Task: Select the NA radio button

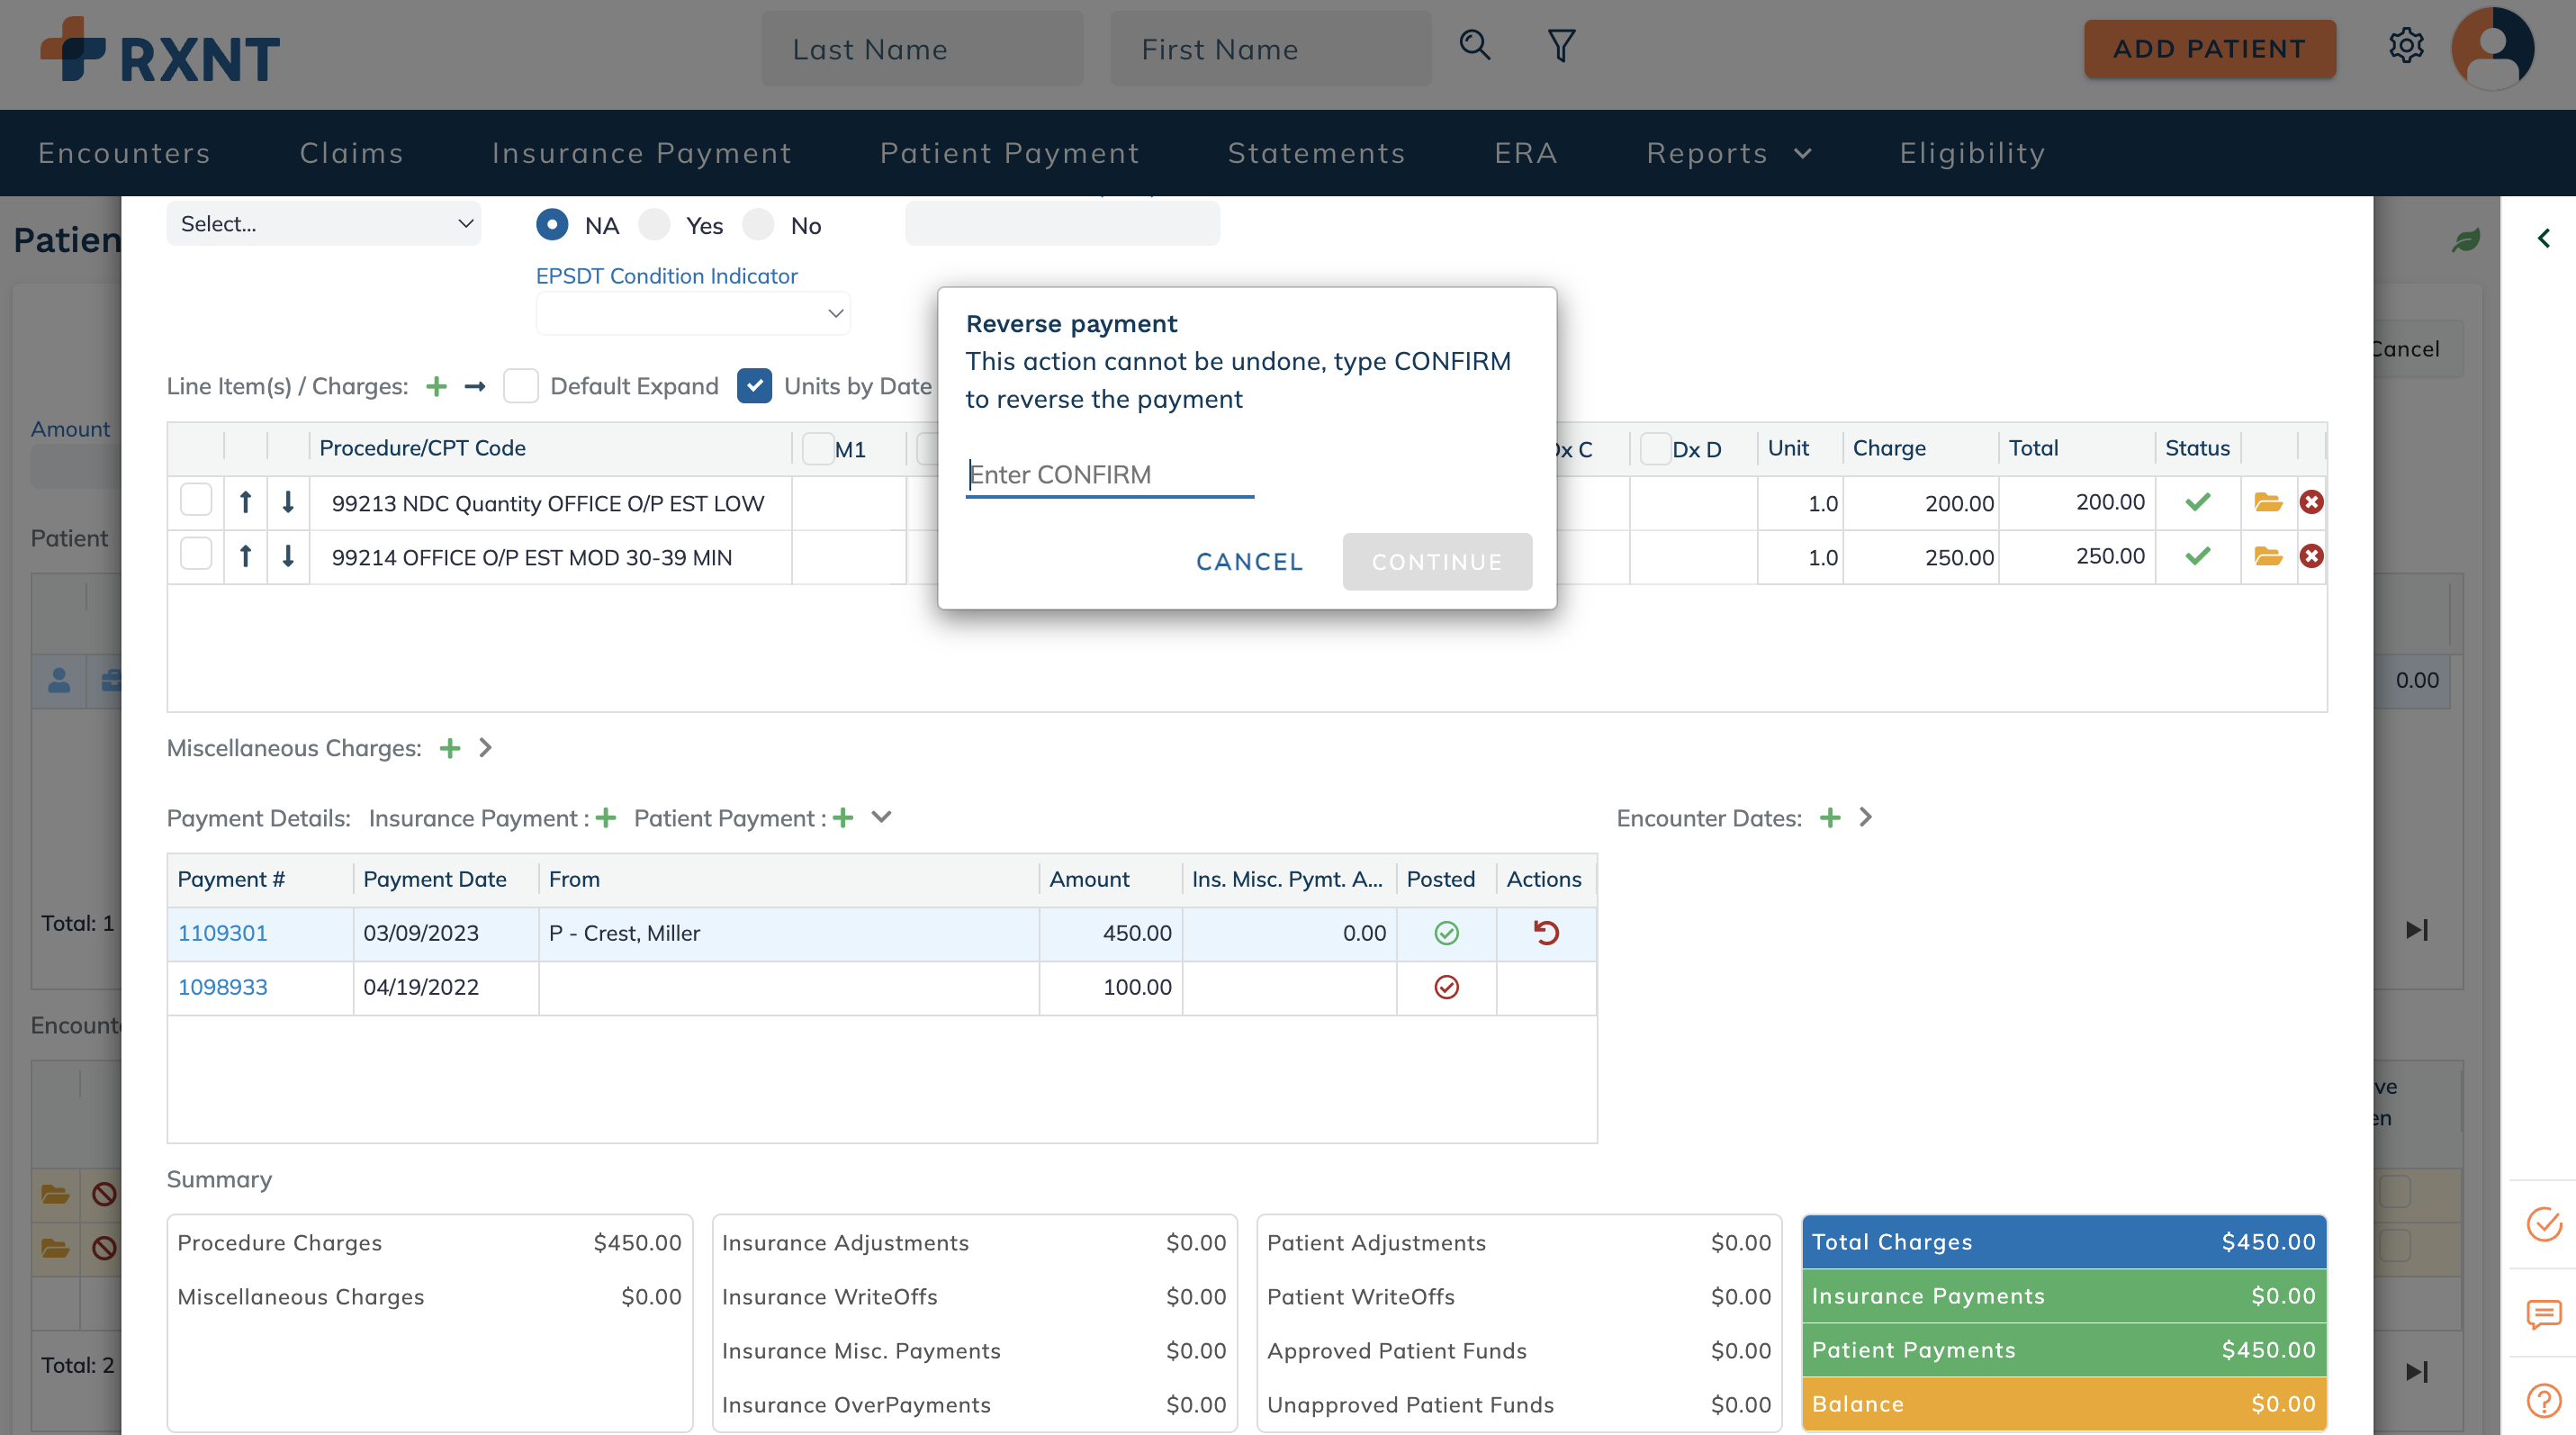Action: coord(552,224)
